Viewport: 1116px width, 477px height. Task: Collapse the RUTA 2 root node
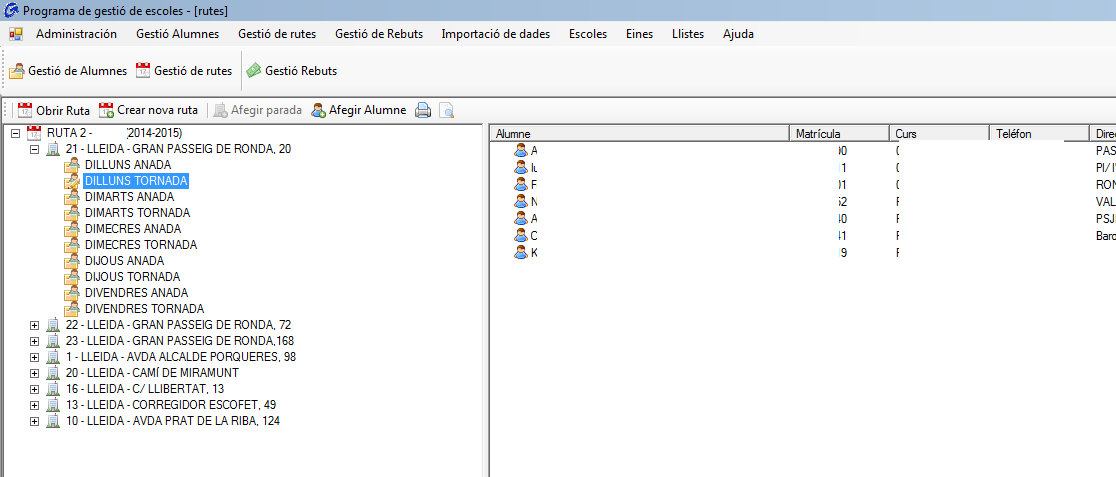[x=15, y=133]
